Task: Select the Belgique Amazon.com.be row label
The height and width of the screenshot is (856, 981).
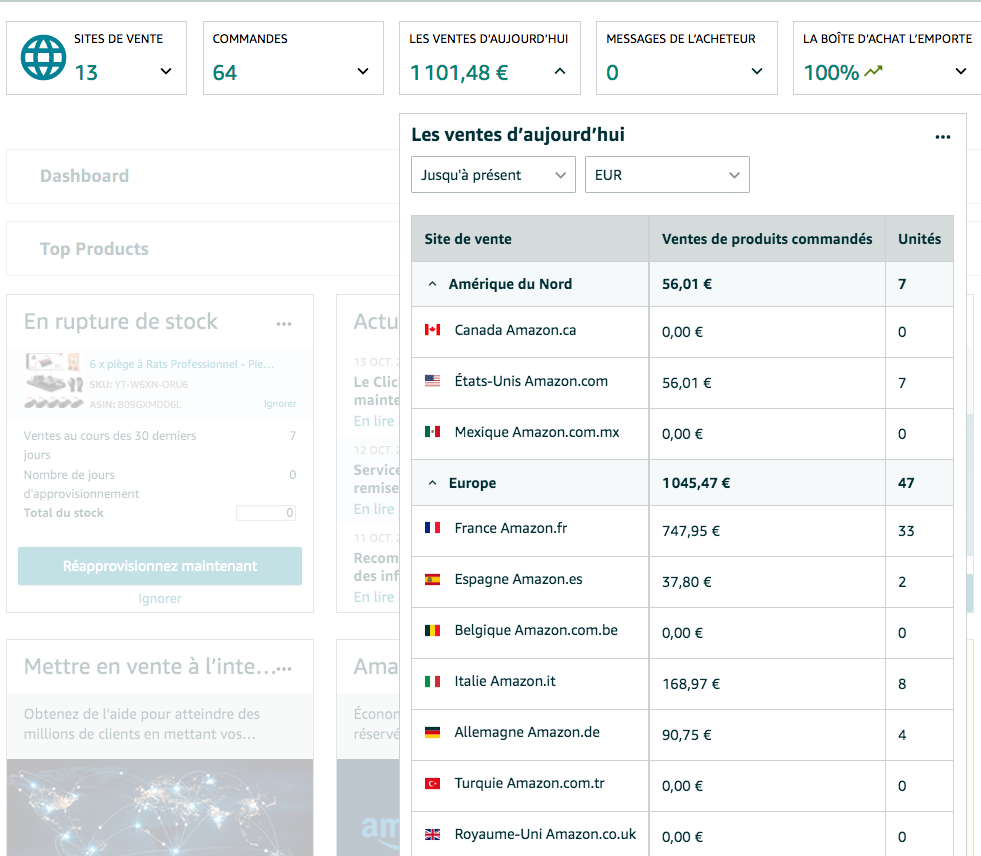Action: [x=536, y=630]
